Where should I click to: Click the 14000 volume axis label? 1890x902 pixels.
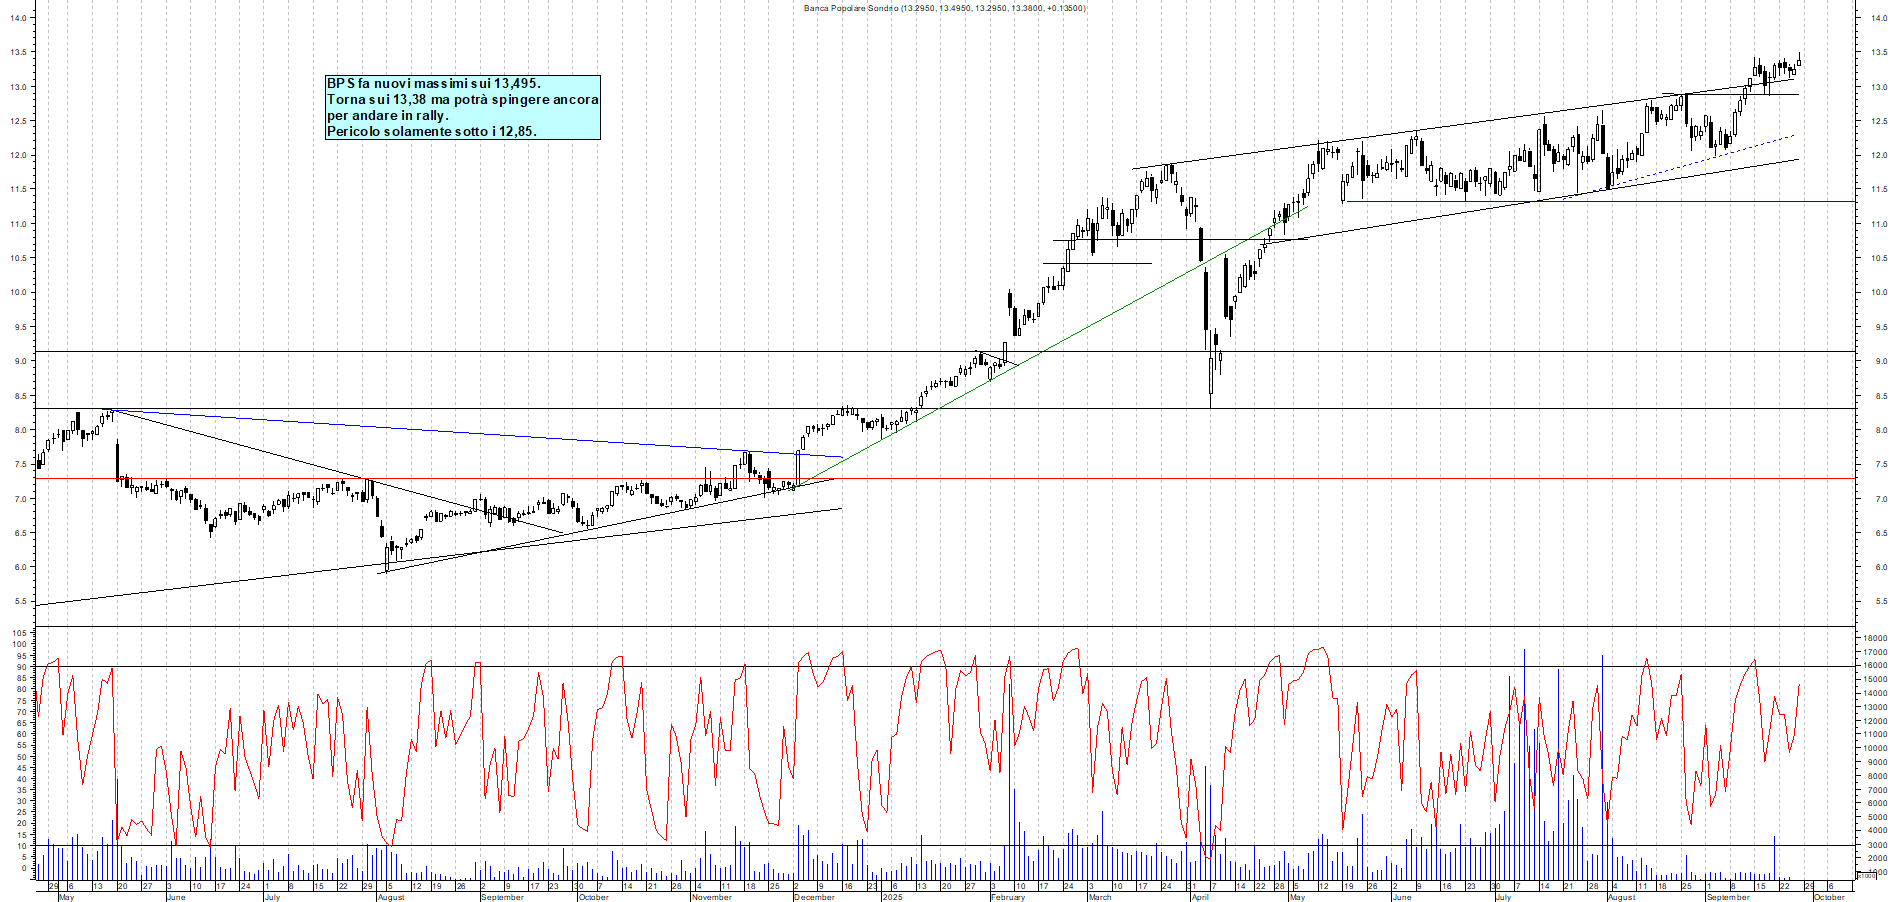pos(1875,693)
